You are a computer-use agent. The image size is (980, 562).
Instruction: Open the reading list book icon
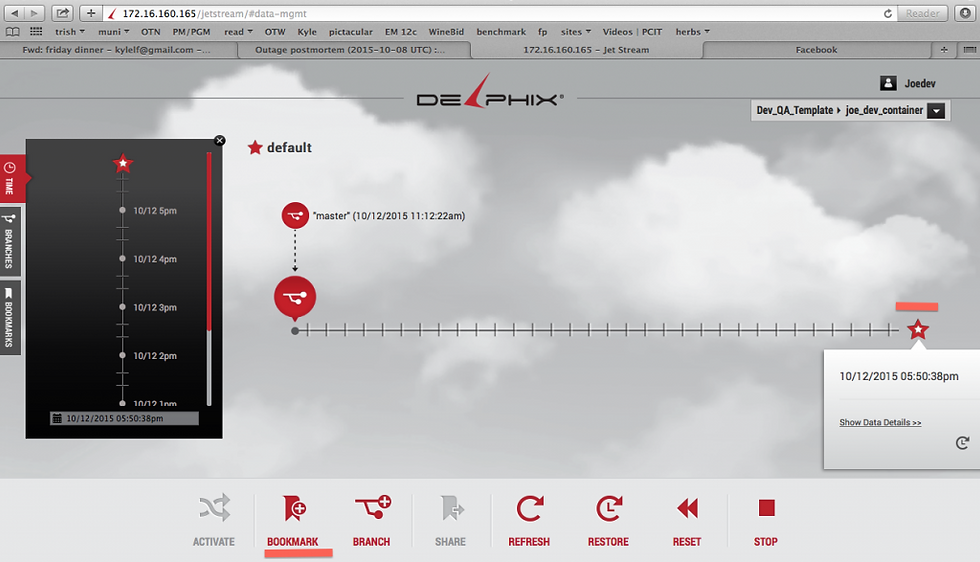point(12,32)
